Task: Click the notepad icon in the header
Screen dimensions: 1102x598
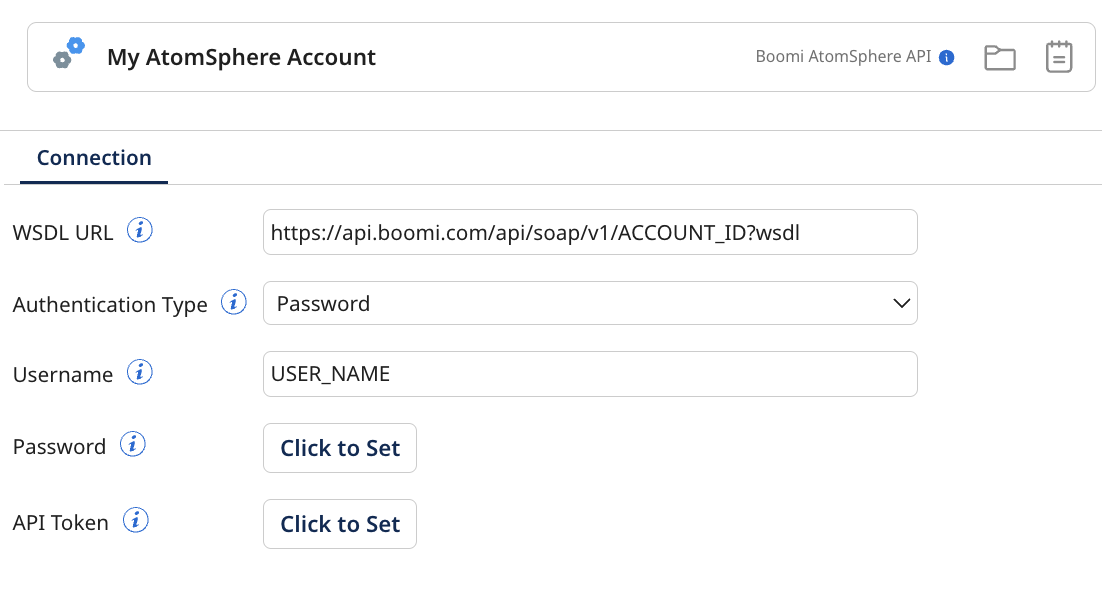Action: click(x=1058, y=57)
